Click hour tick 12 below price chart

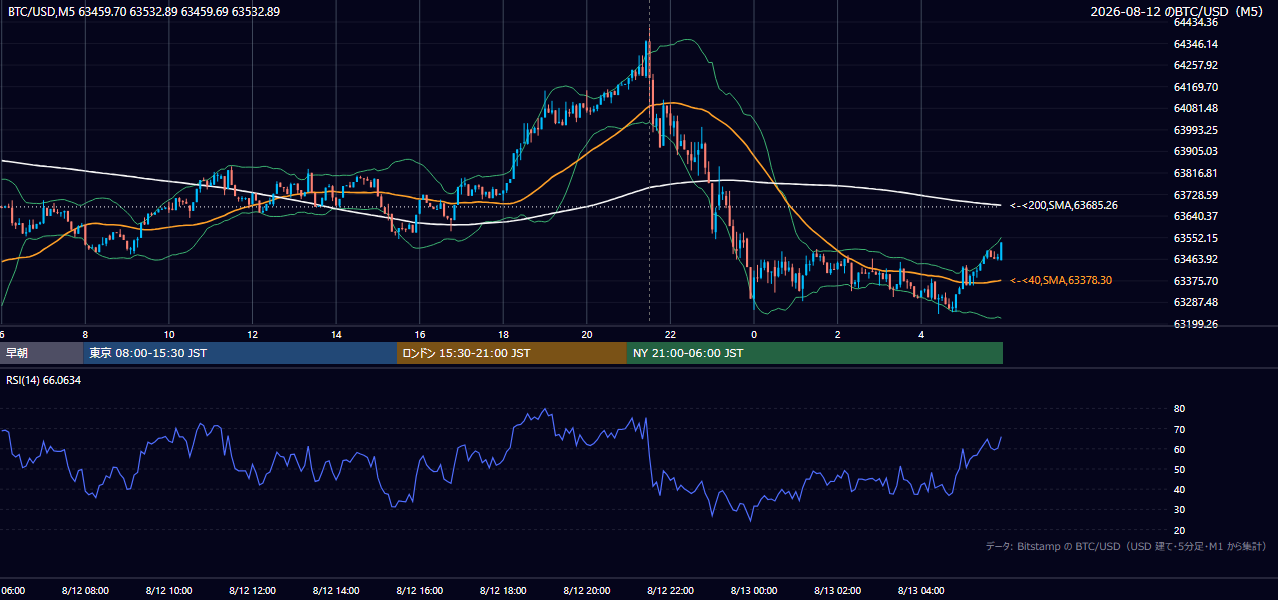pyautogui.click(x=253, y=334)
